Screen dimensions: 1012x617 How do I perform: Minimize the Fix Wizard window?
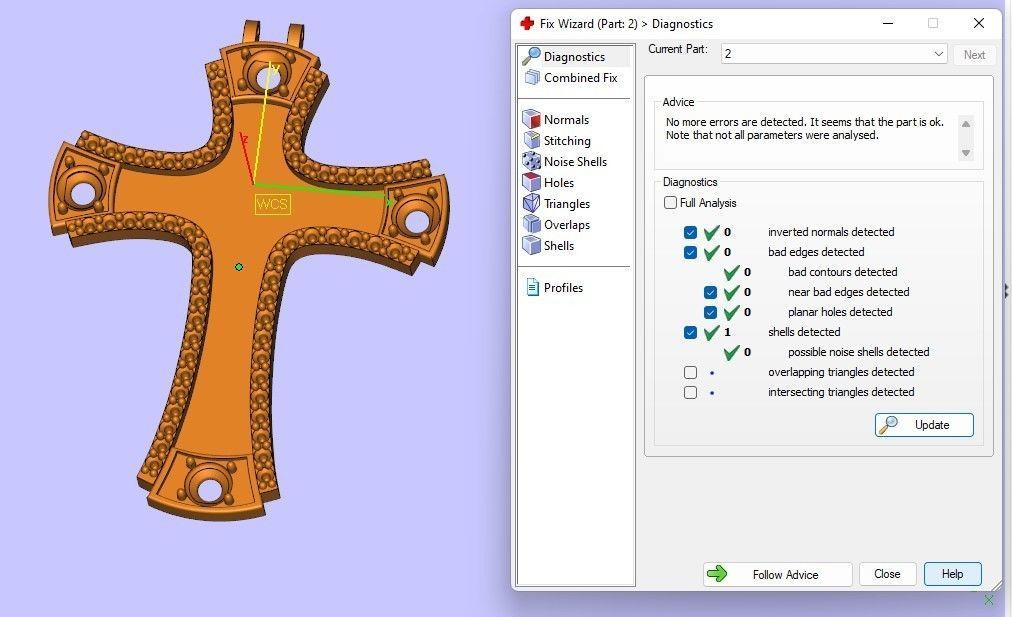[888, 23]
